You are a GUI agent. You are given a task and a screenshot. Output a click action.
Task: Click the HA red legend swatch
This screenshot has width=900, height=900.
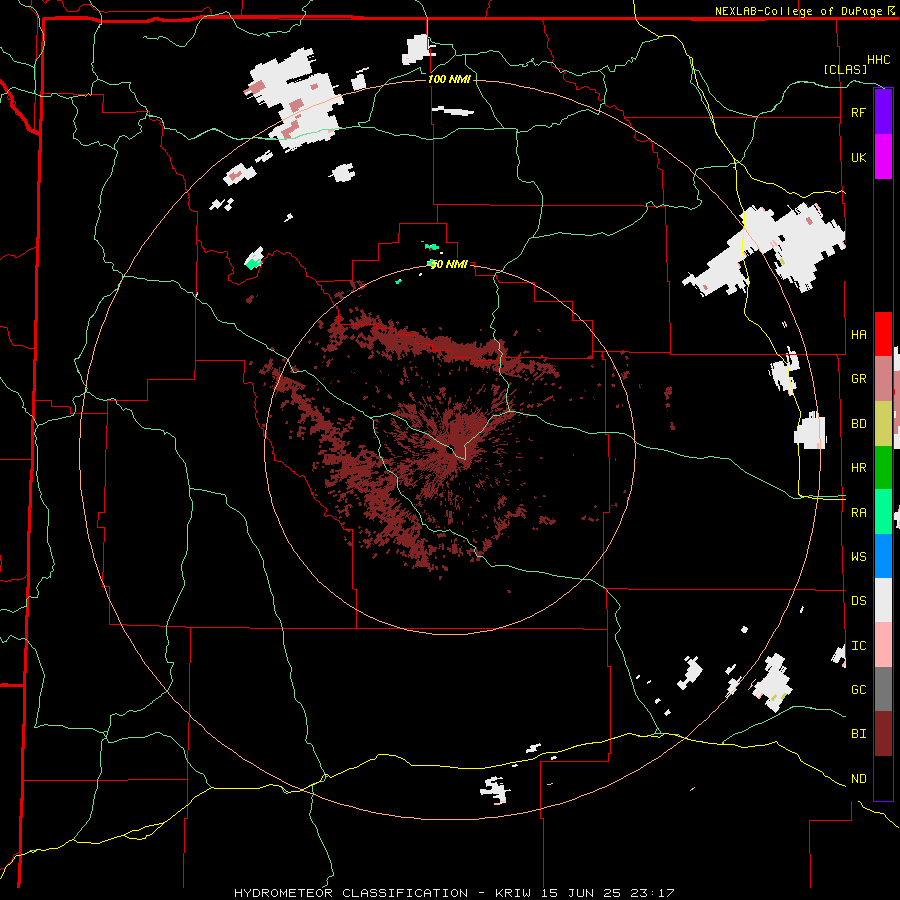pyautogui.click(x=883, y=334)
